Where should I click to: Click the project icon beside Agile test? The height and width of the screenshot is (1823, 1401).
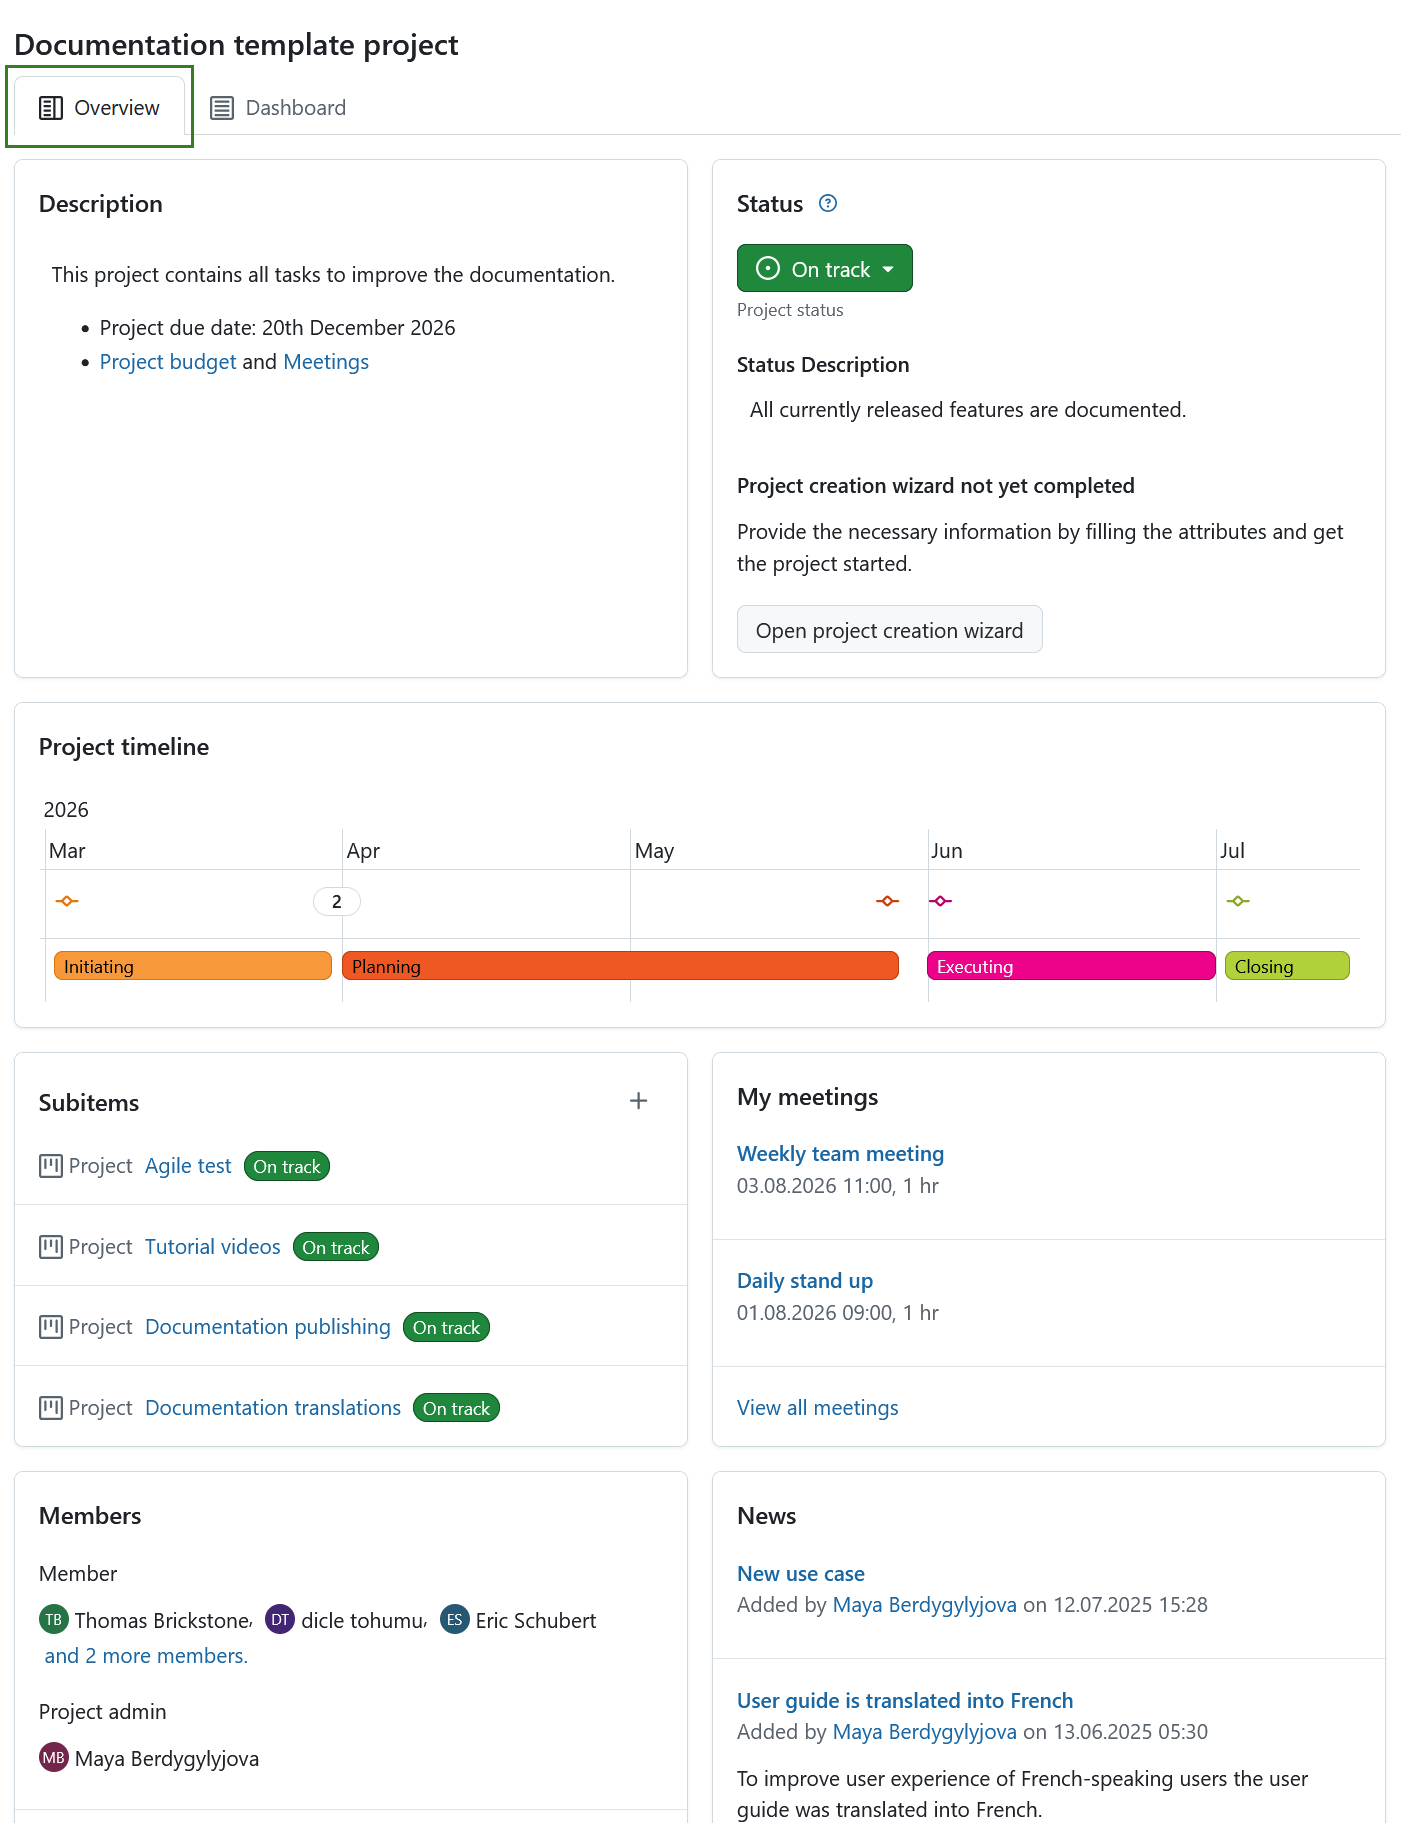(x=51, y=1166)
